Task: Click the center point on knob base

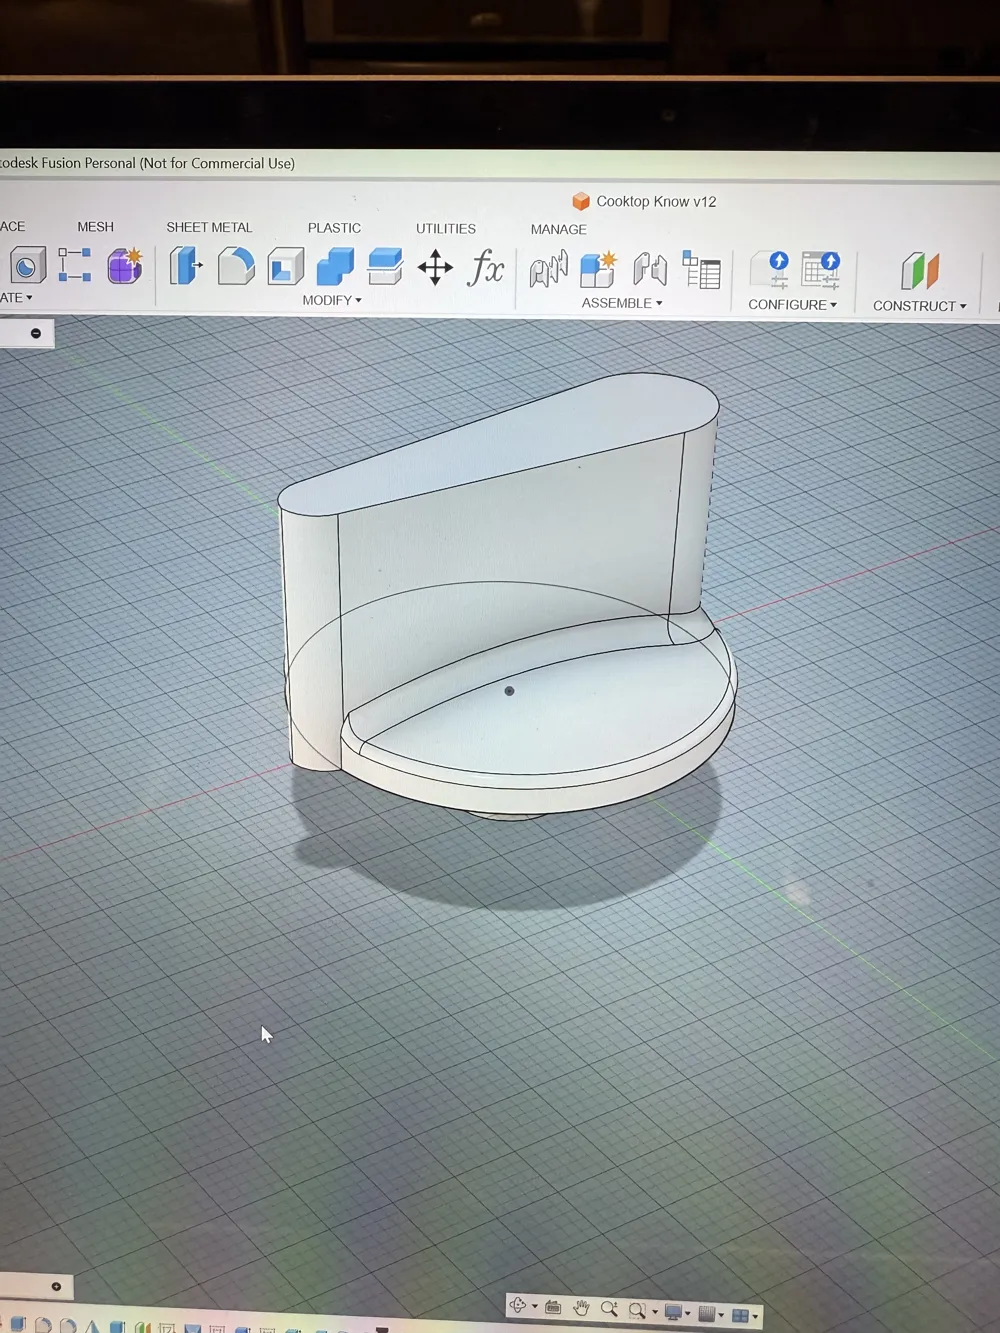Action: pyautogui.click(x=510, y=691)
